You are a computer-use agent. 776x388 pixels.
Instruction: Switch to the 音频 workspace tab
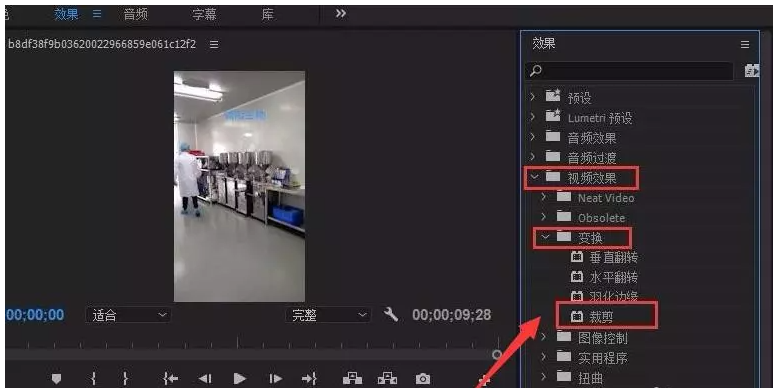(136, 14)
